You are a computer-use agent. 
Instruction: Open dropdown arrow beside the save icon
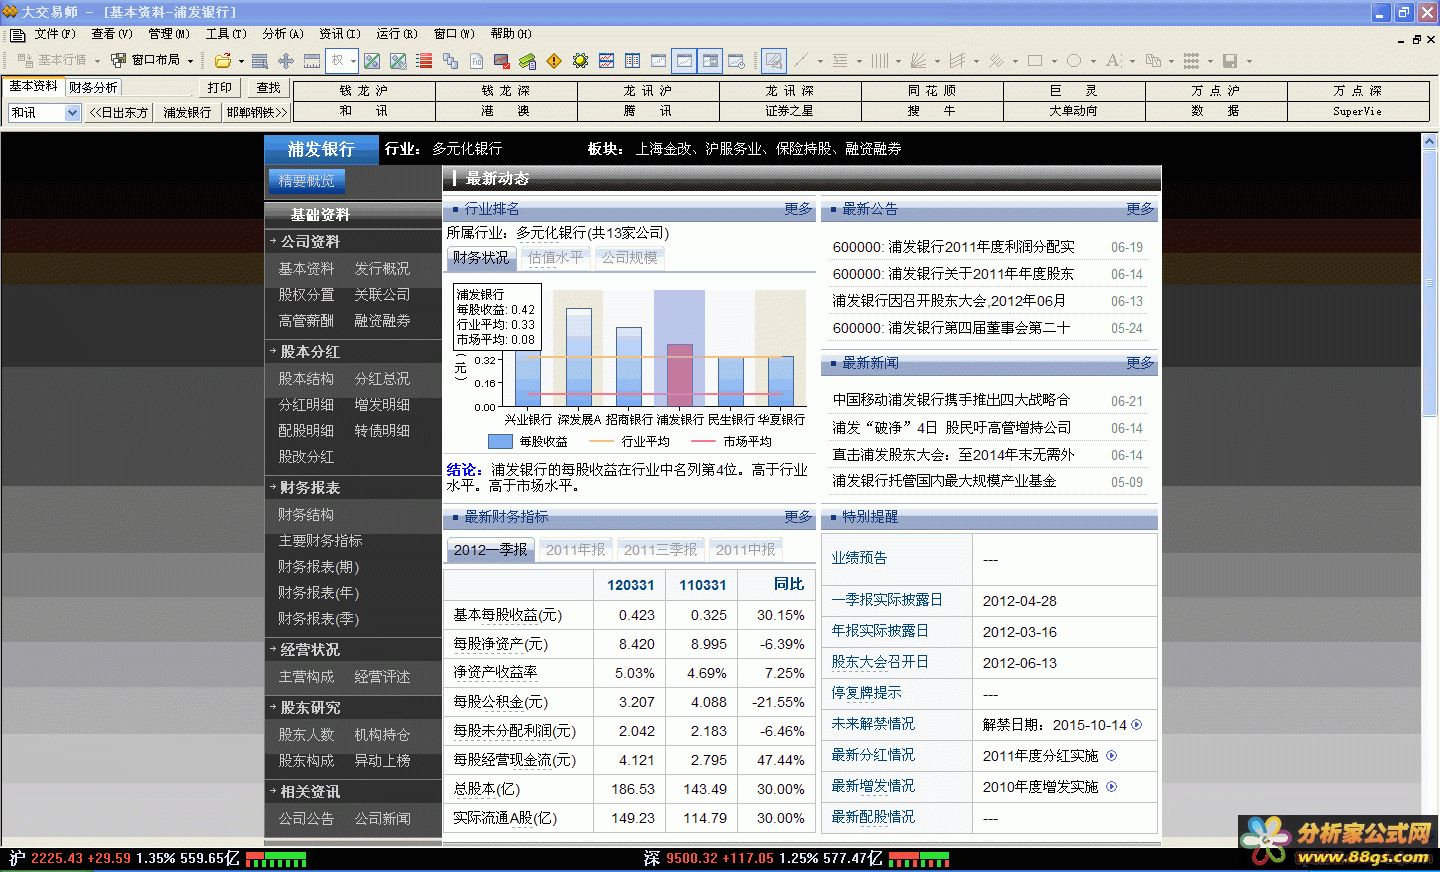pyautogui.click(x=1248, y=62)
